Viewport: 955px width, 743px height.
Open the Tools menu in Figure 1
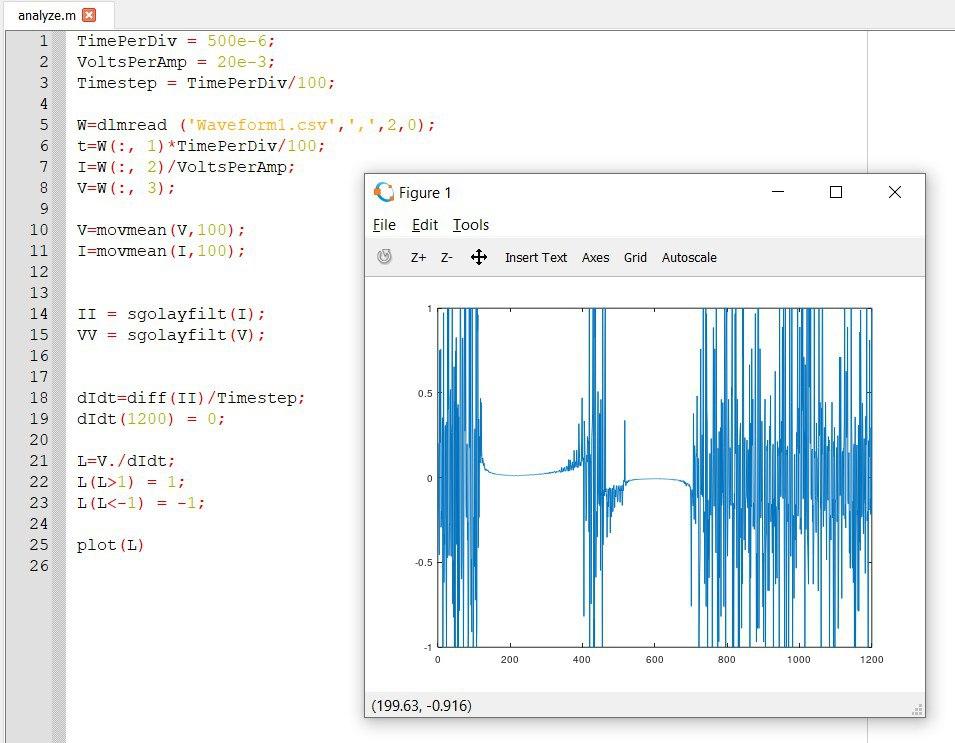coord(470,225)
